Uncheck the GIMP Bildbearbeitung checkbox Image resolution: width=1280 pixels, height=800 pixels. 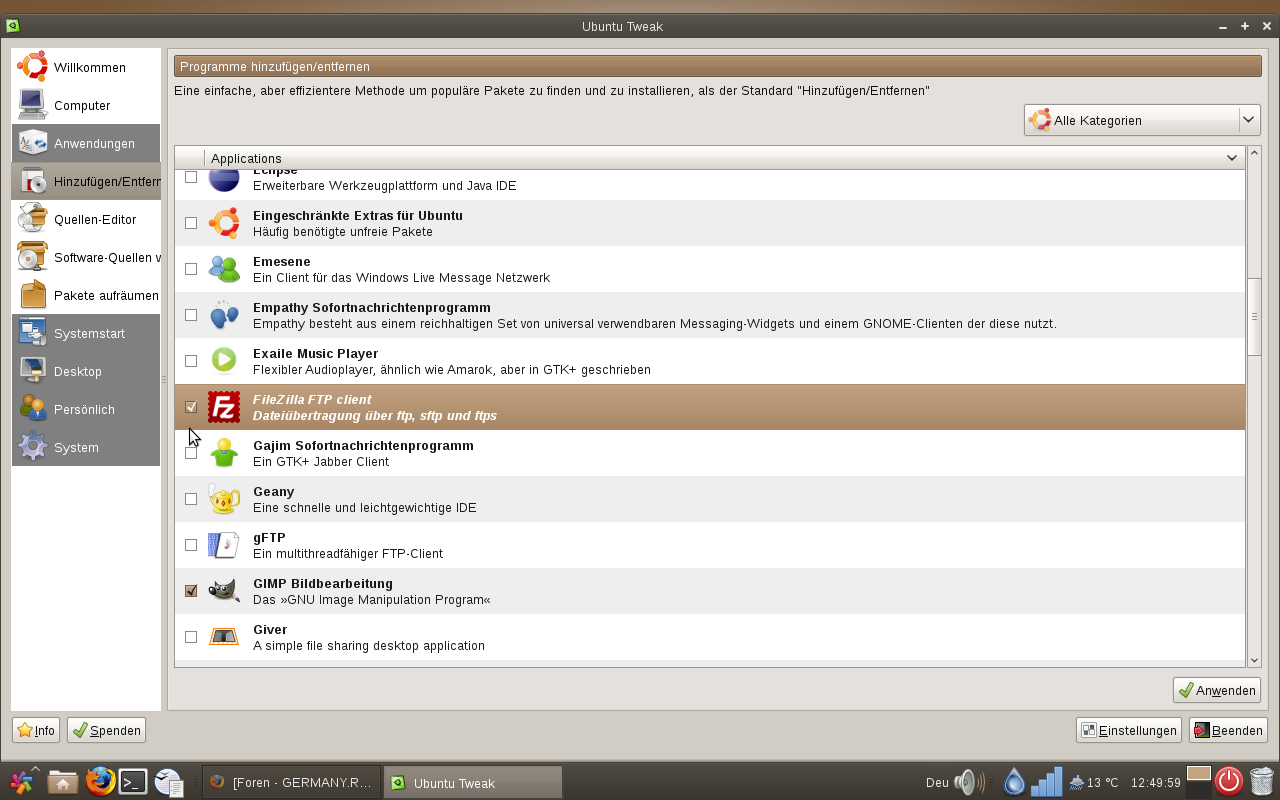click(x=191, y=591)
